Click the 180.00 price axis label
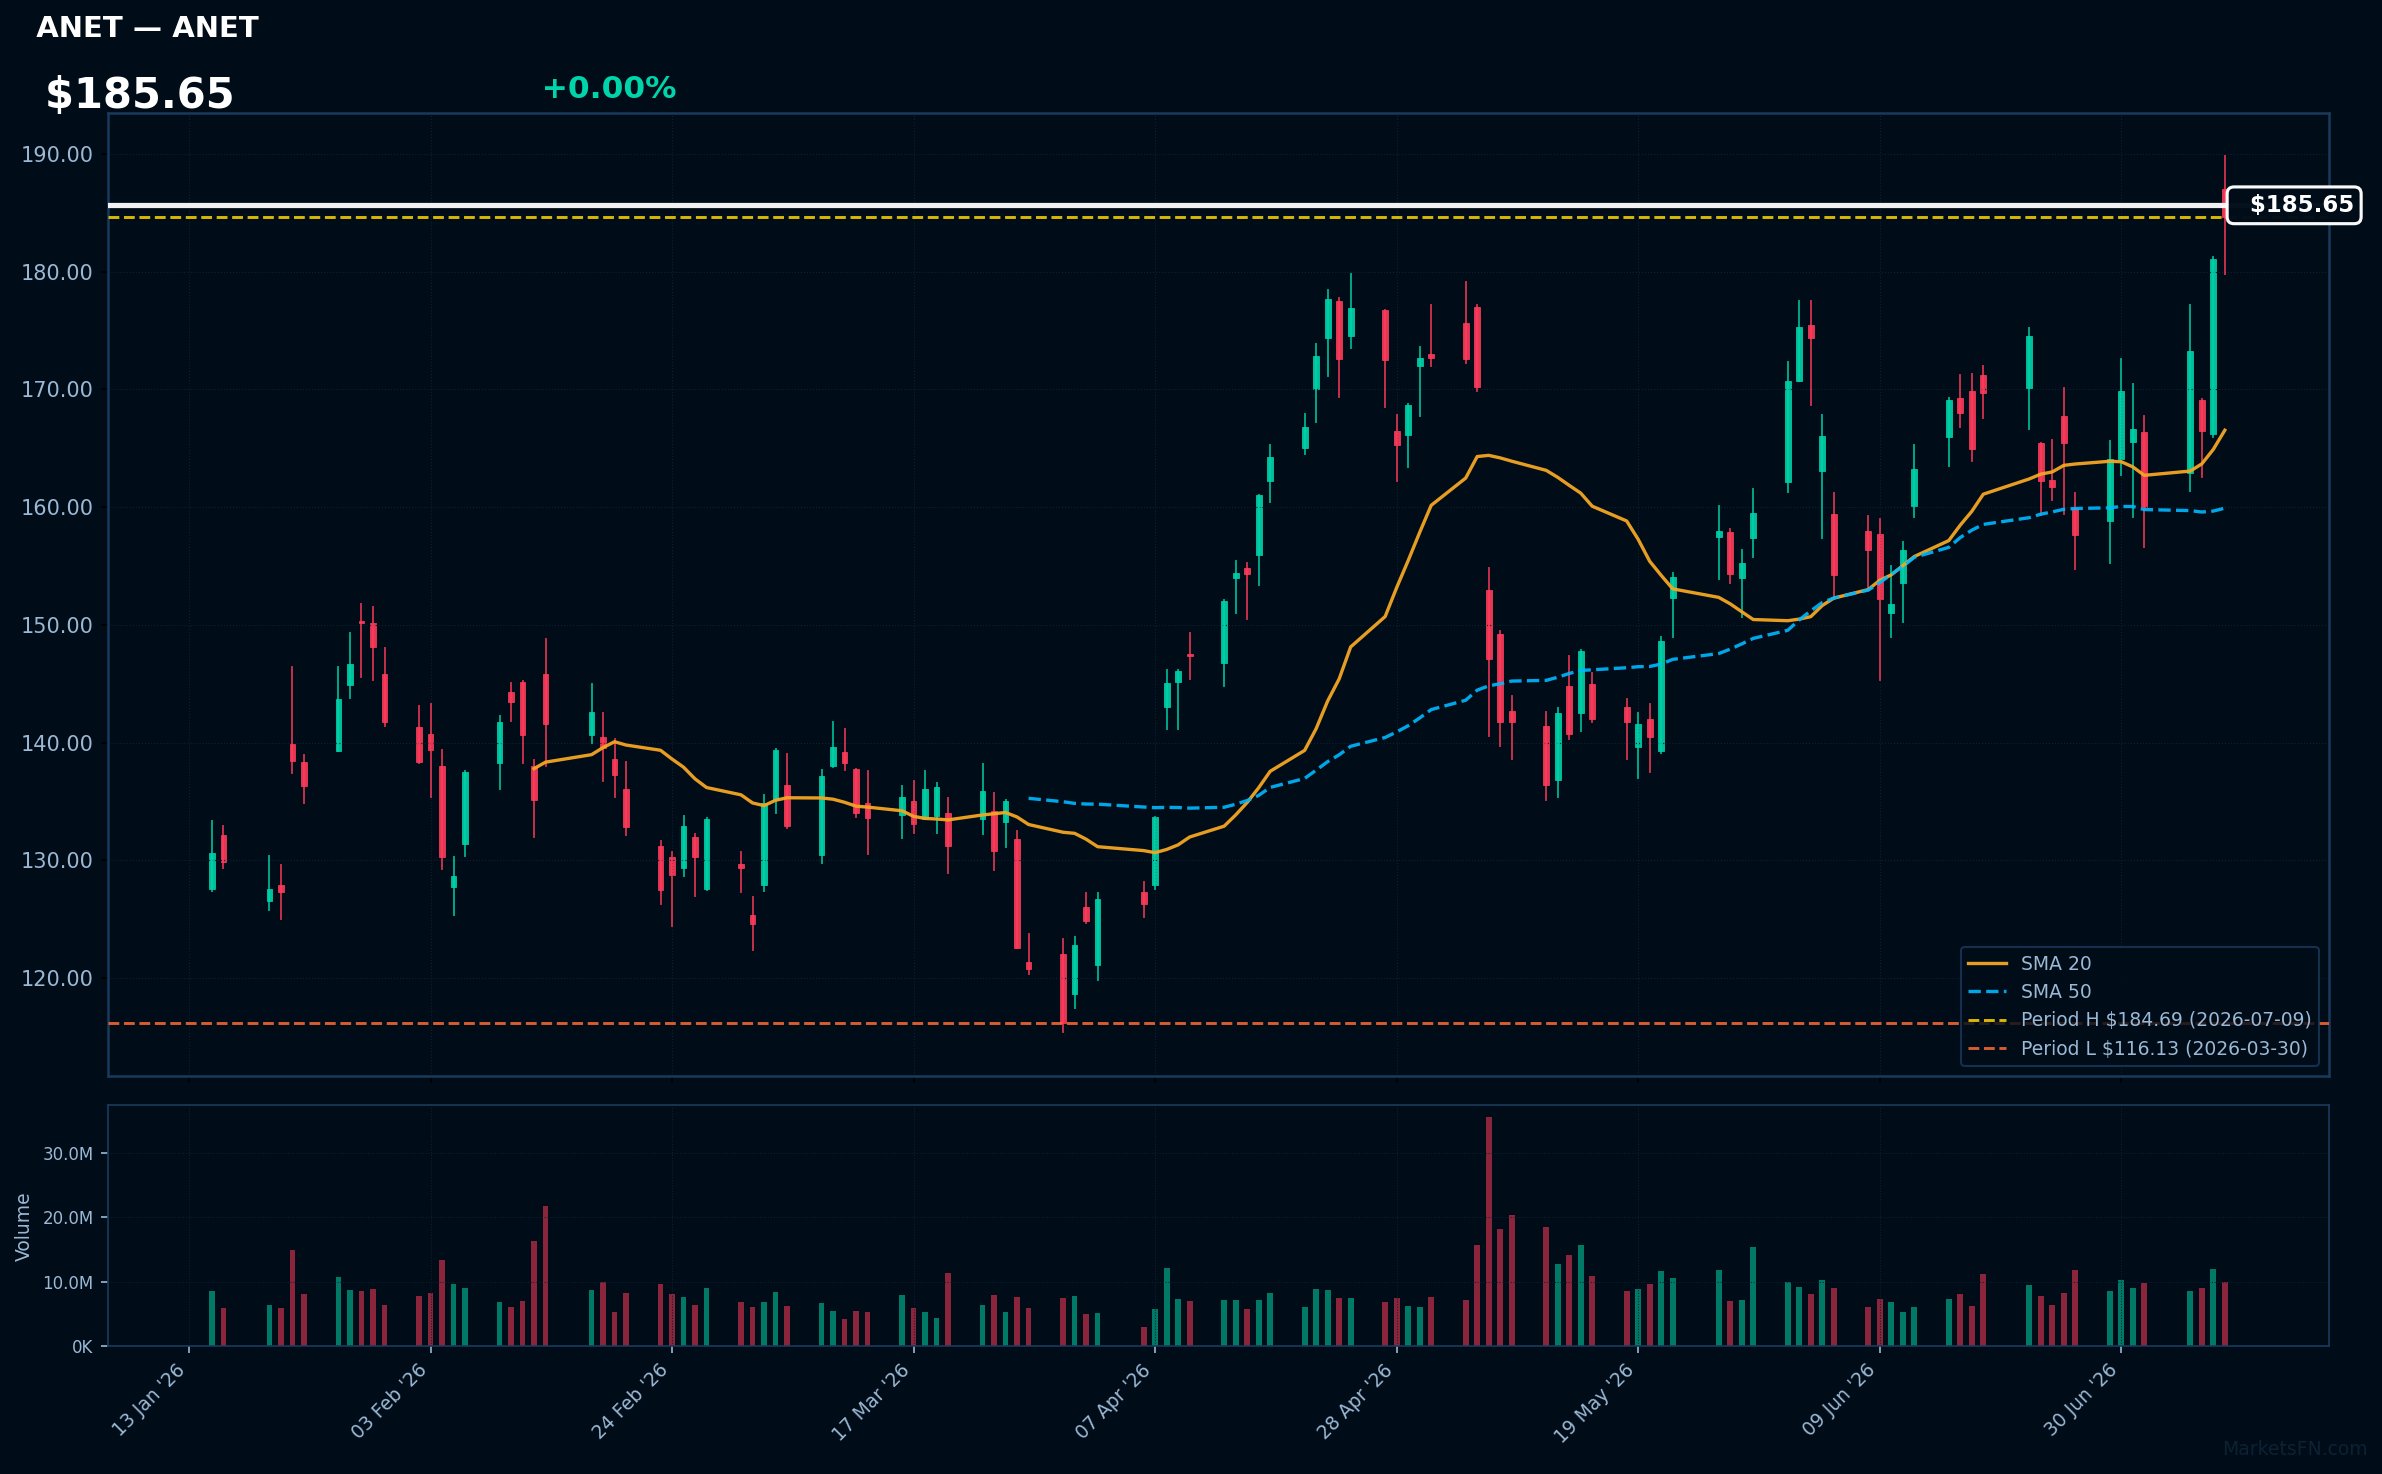This screenshot has width=2382, height=1474. pyautogui.click(x=57, y=273)
